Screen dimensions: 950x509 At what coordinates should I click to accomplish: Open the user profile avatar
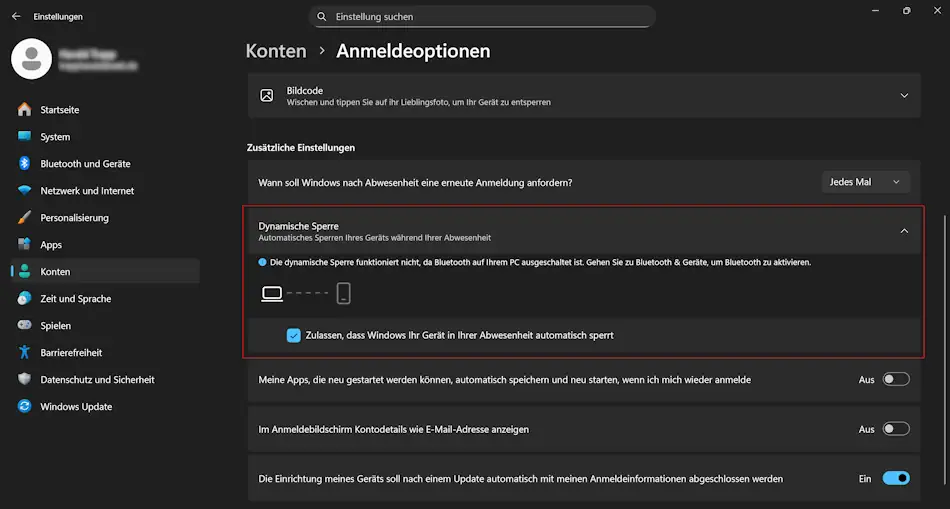click(x=32, y=59)
